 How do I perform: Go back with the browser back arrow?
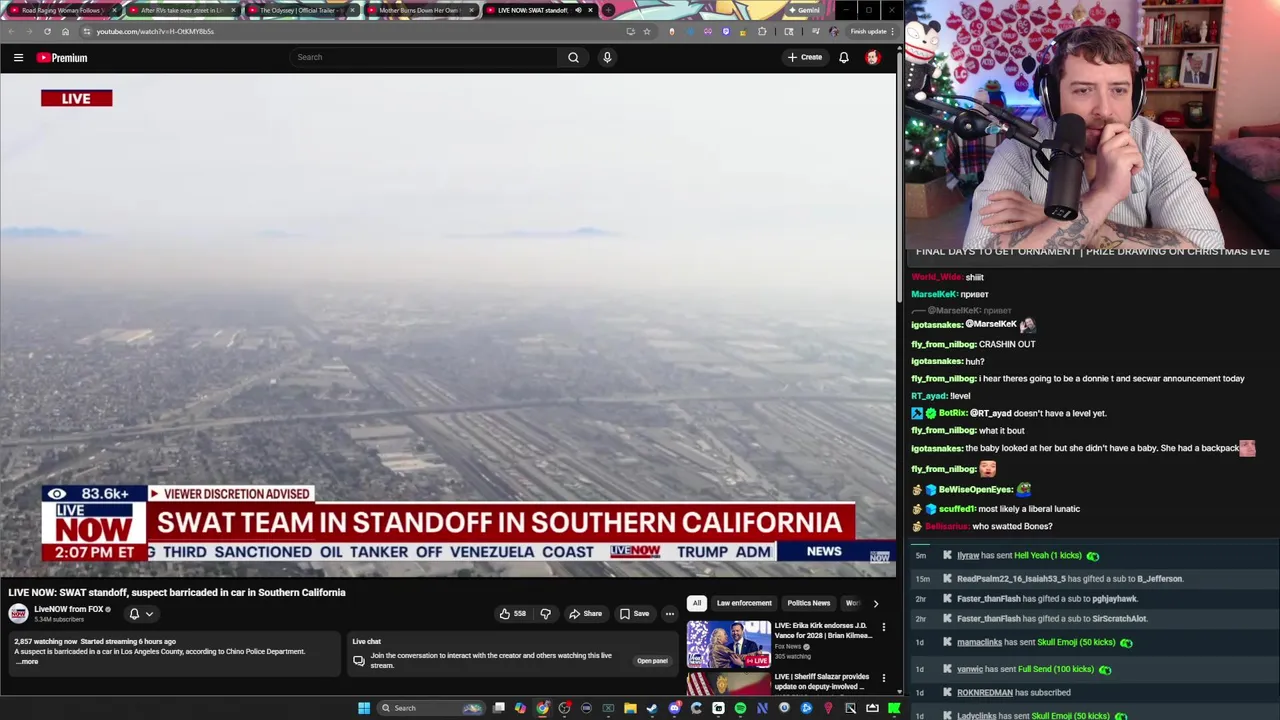[x=11, y=31]
